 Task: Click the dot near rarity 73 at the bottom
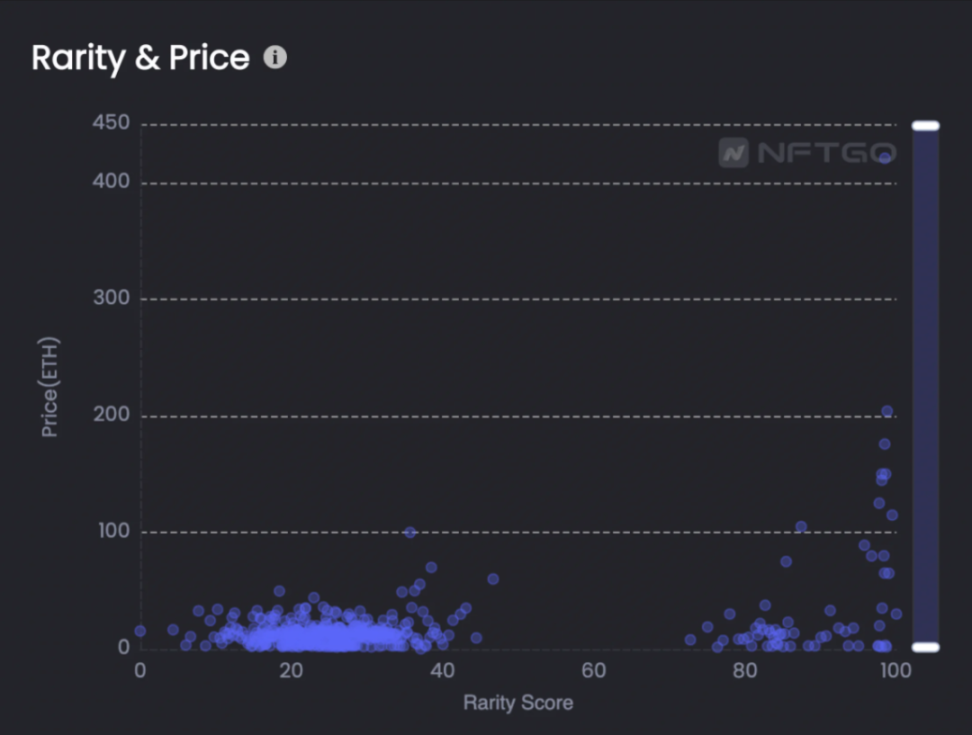[x=690, y=640]
